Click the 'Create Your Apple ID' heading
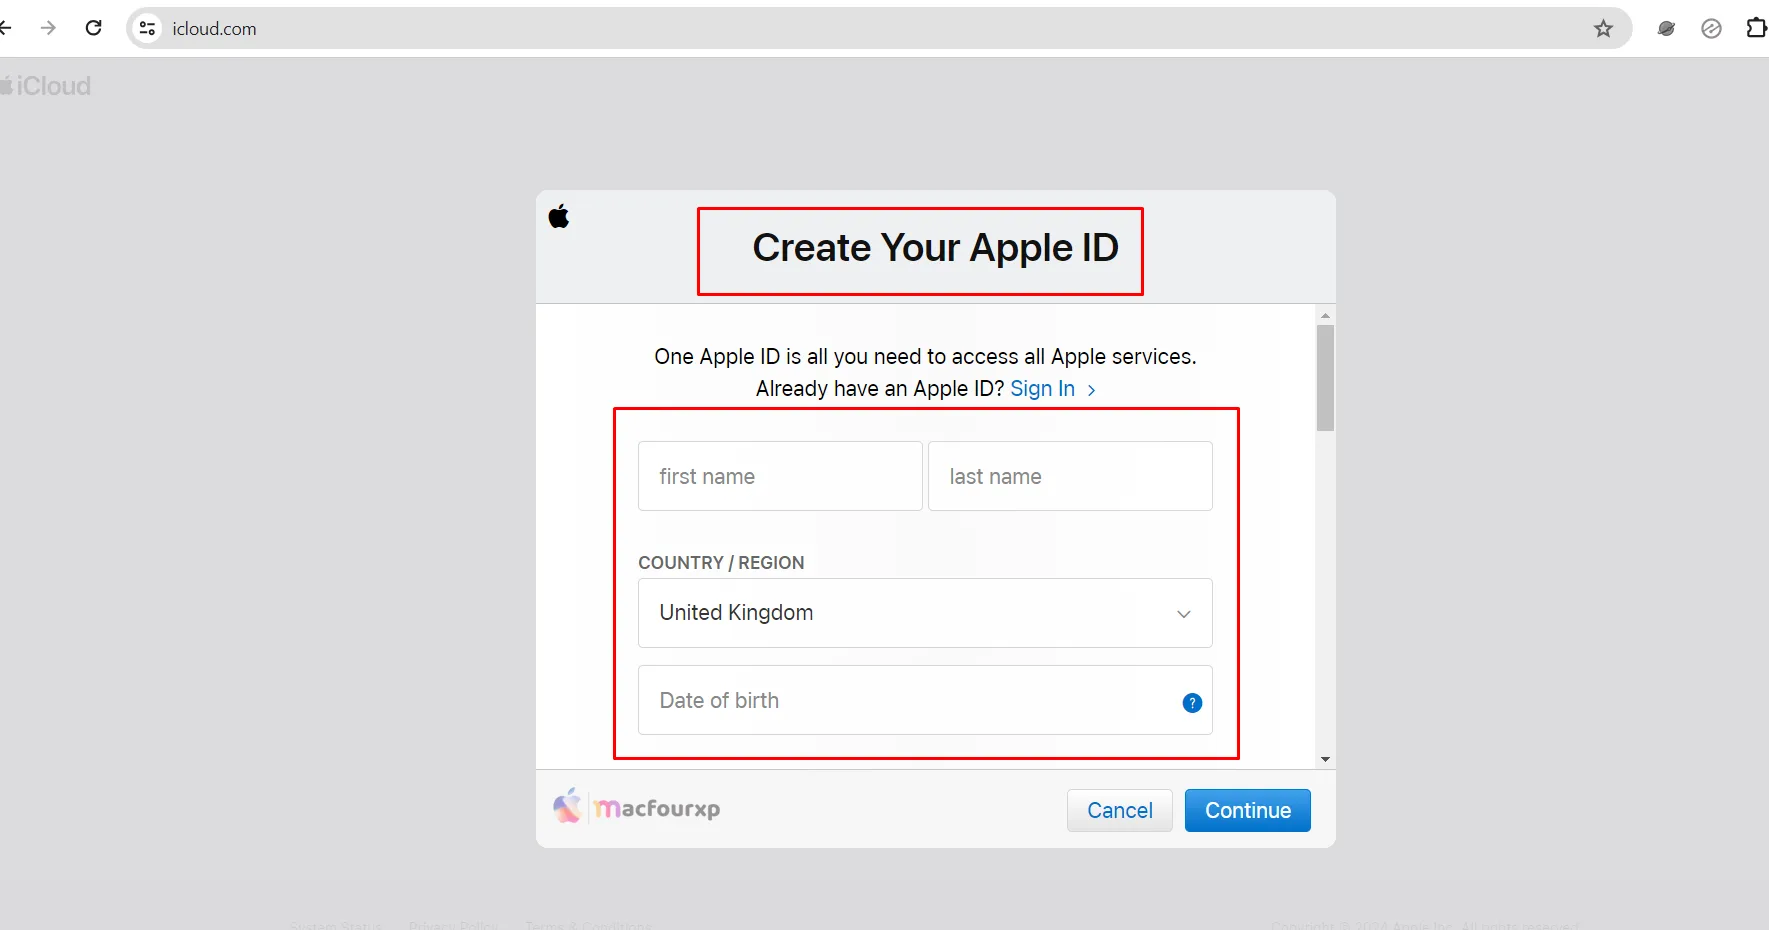The height and width of the screenshot is (930, 1769). tap(935, 248)
